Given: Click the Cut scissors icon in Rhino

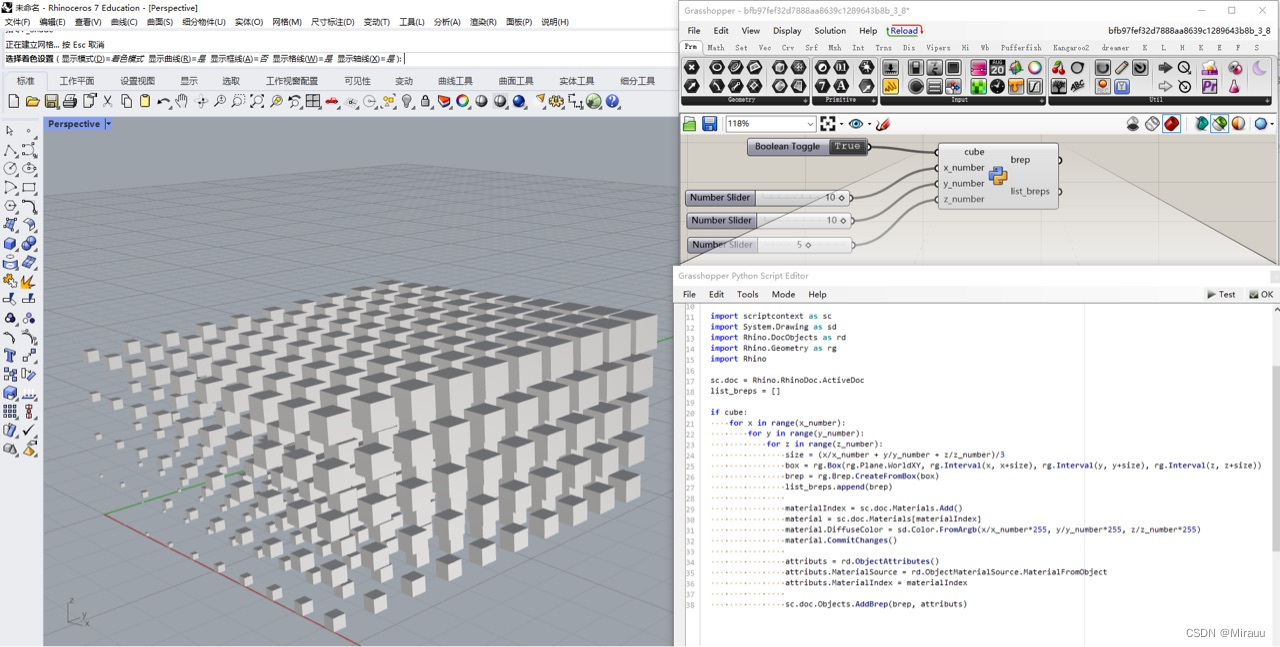Looking at the screenshot, I should 107,101.
